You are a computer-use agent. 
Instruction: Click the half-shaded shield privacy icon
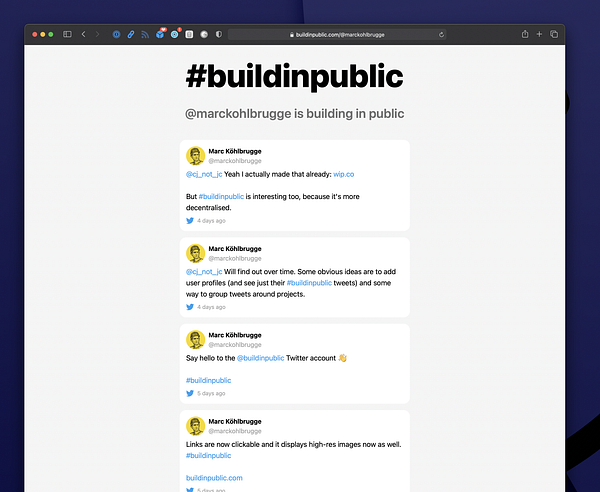pyautogui.click(x=218, y=34)
